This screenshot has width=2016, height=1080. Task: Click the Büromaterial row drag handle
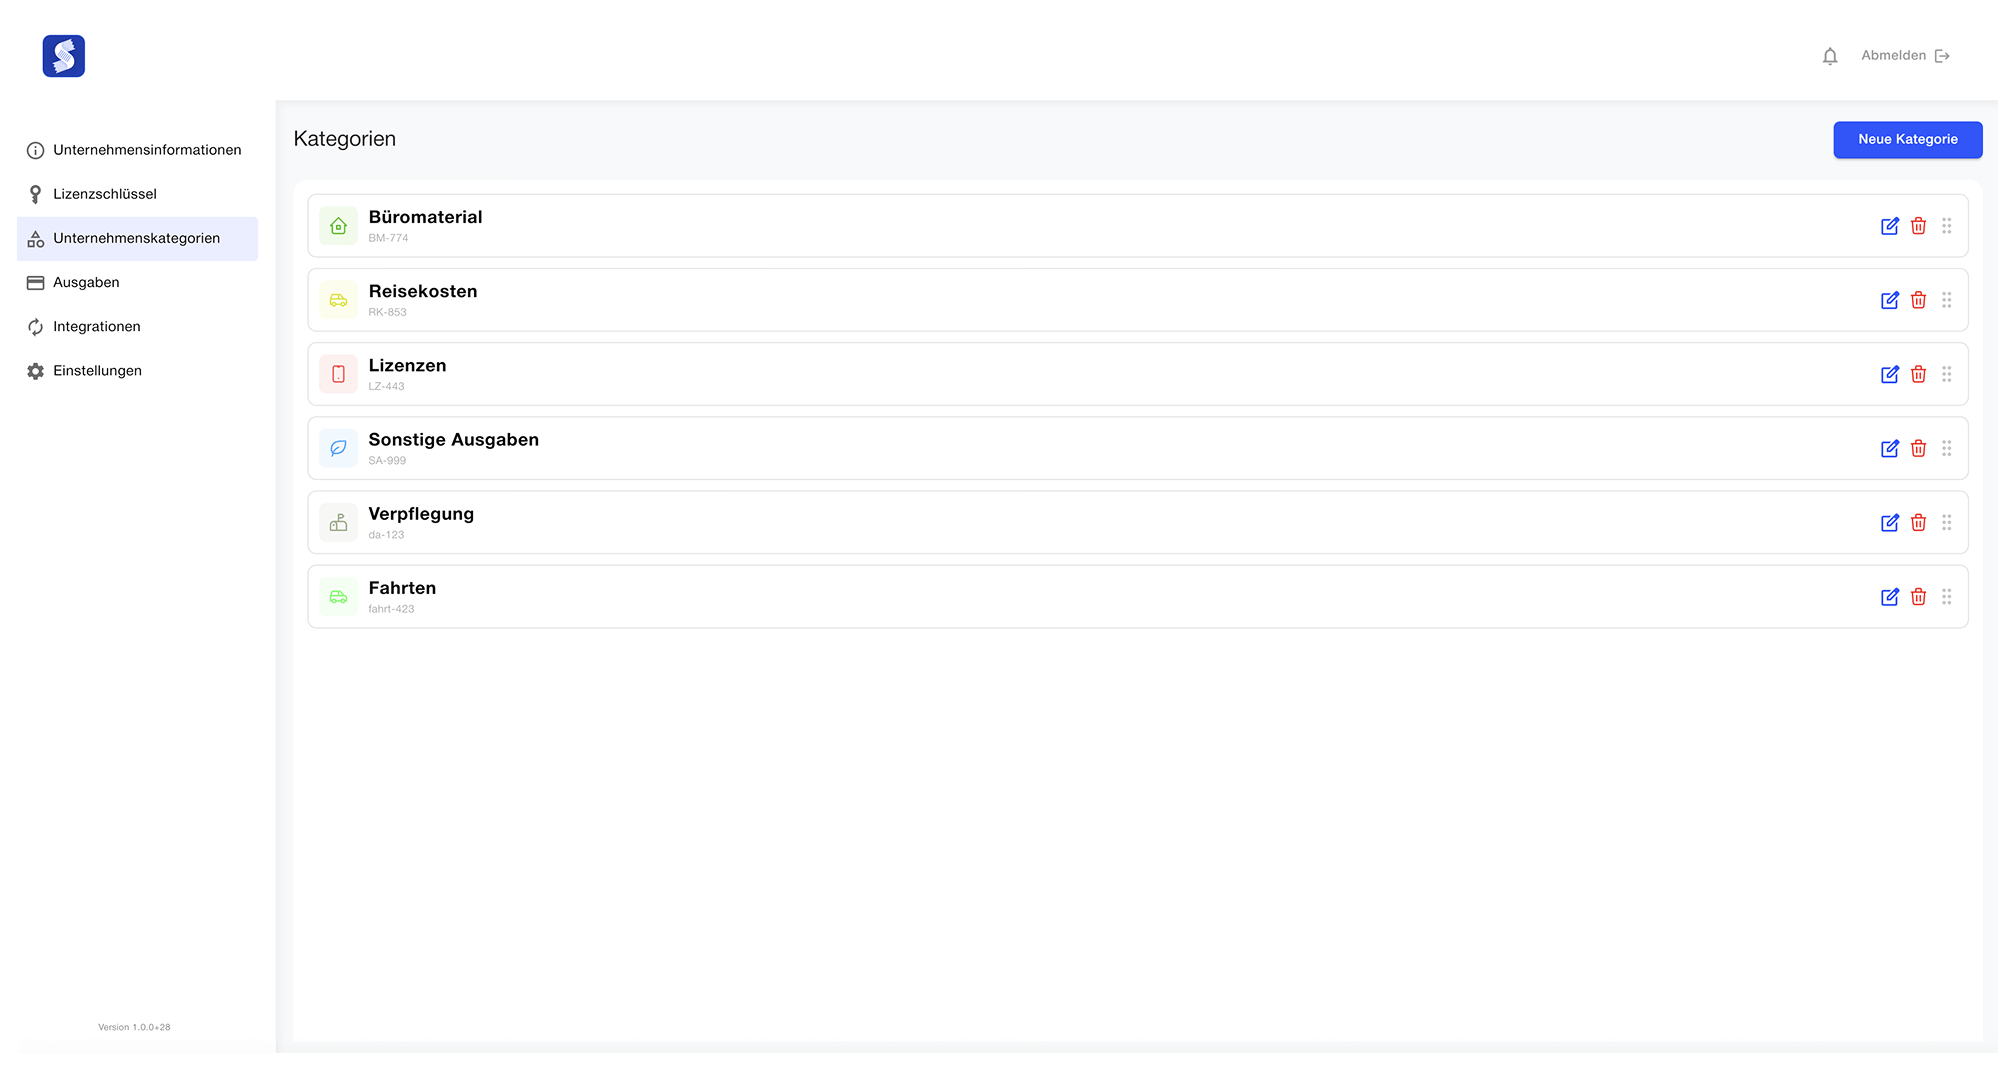click(x=1946, y=226)
